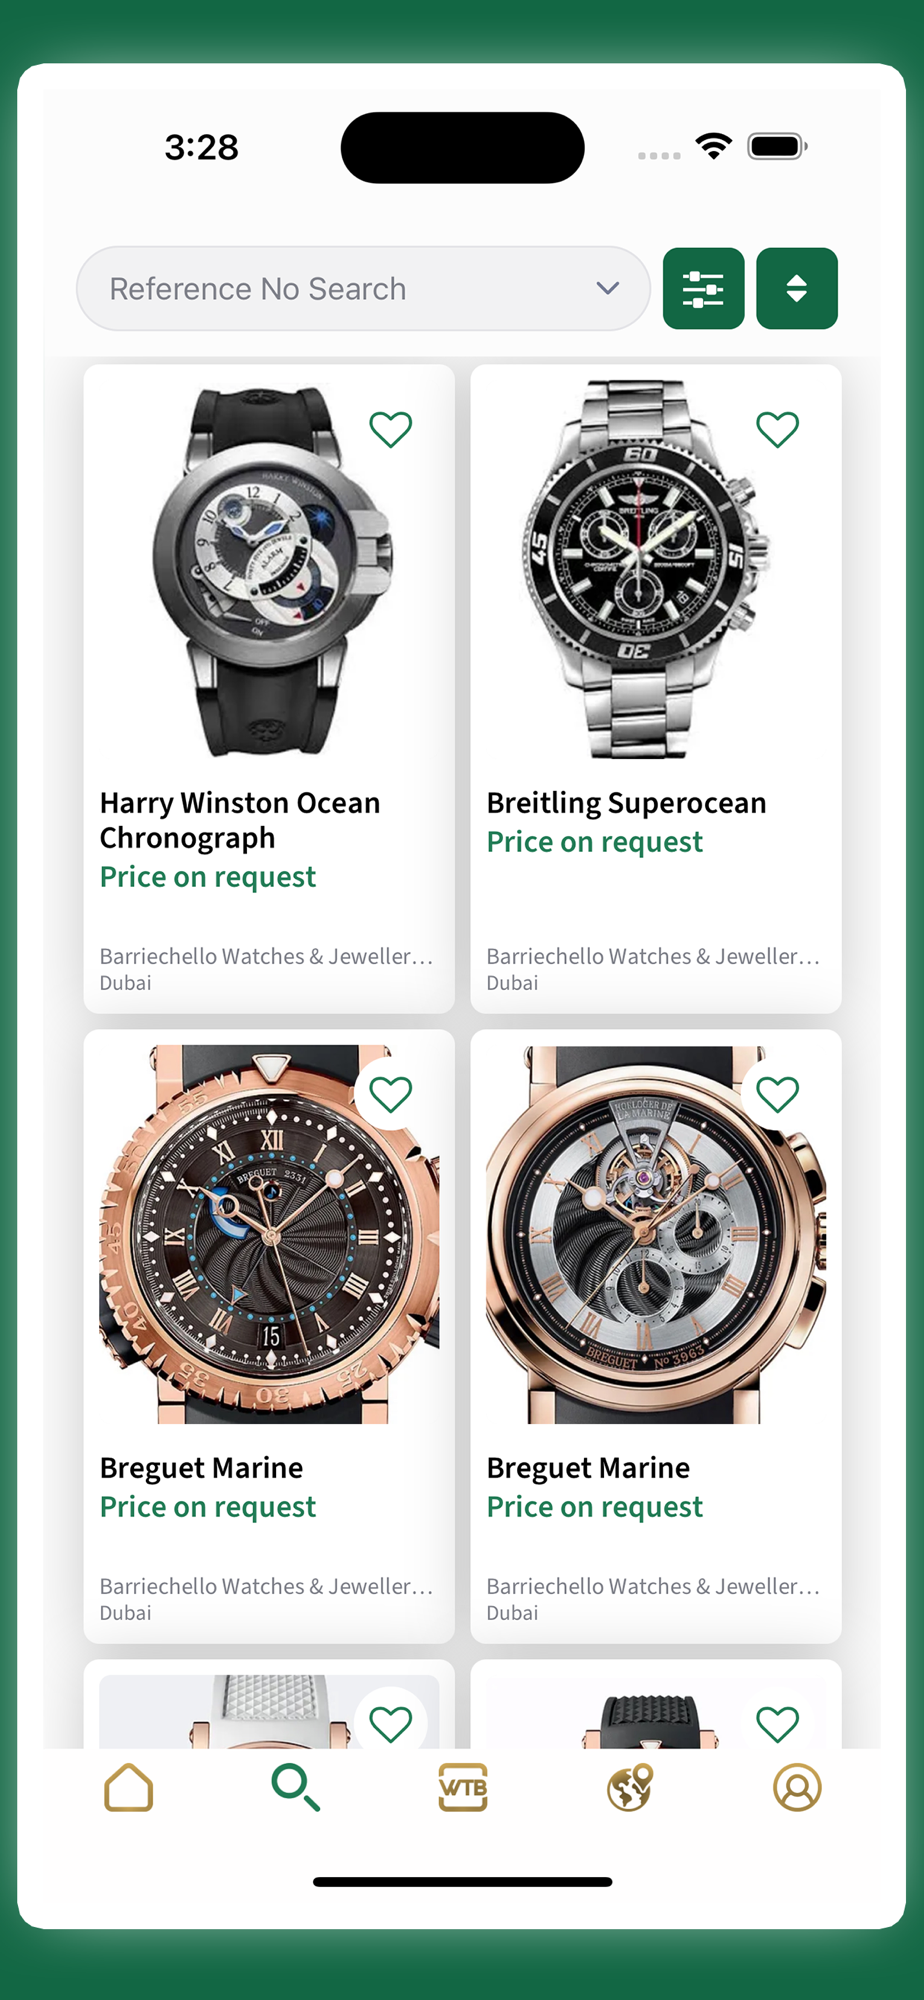The height and width of the screenshot is (2000, 924).
Task: Favorite the Breitling Superocean watch
Action: tap(778, 429)
